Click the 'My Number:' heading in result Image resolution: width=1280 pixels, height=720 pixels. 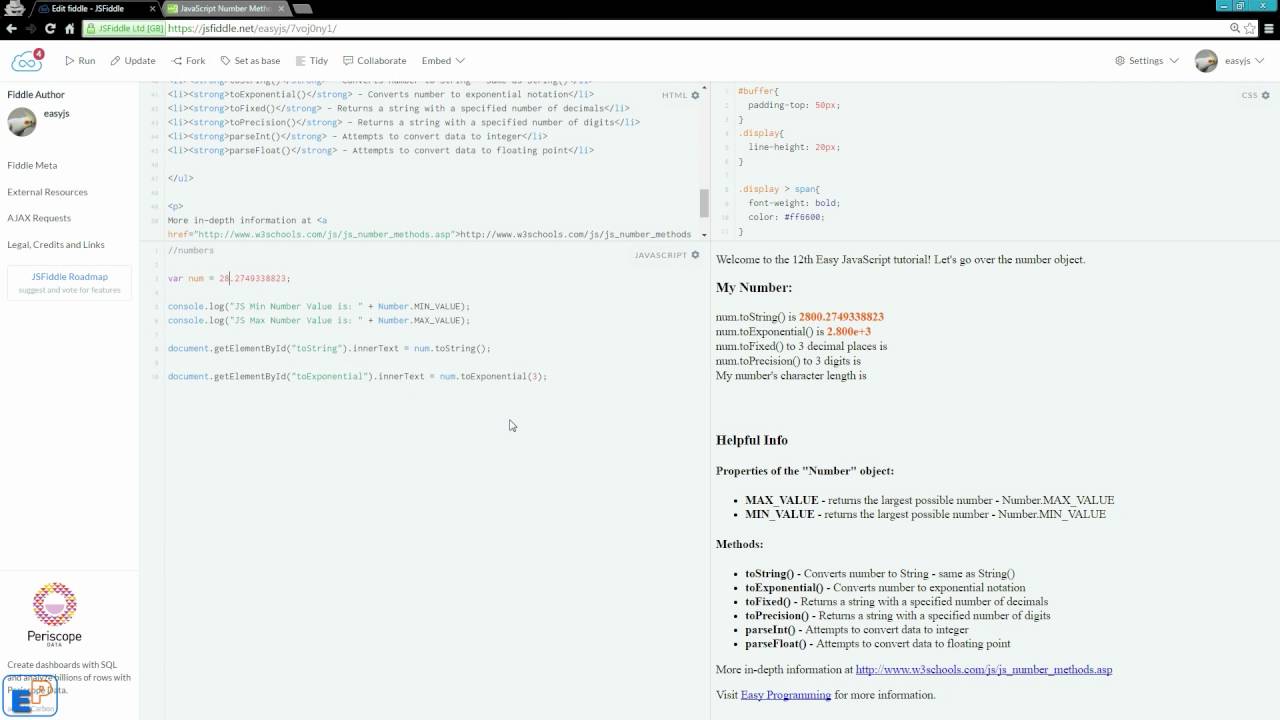pyautogui.click(x=754, y=287)
